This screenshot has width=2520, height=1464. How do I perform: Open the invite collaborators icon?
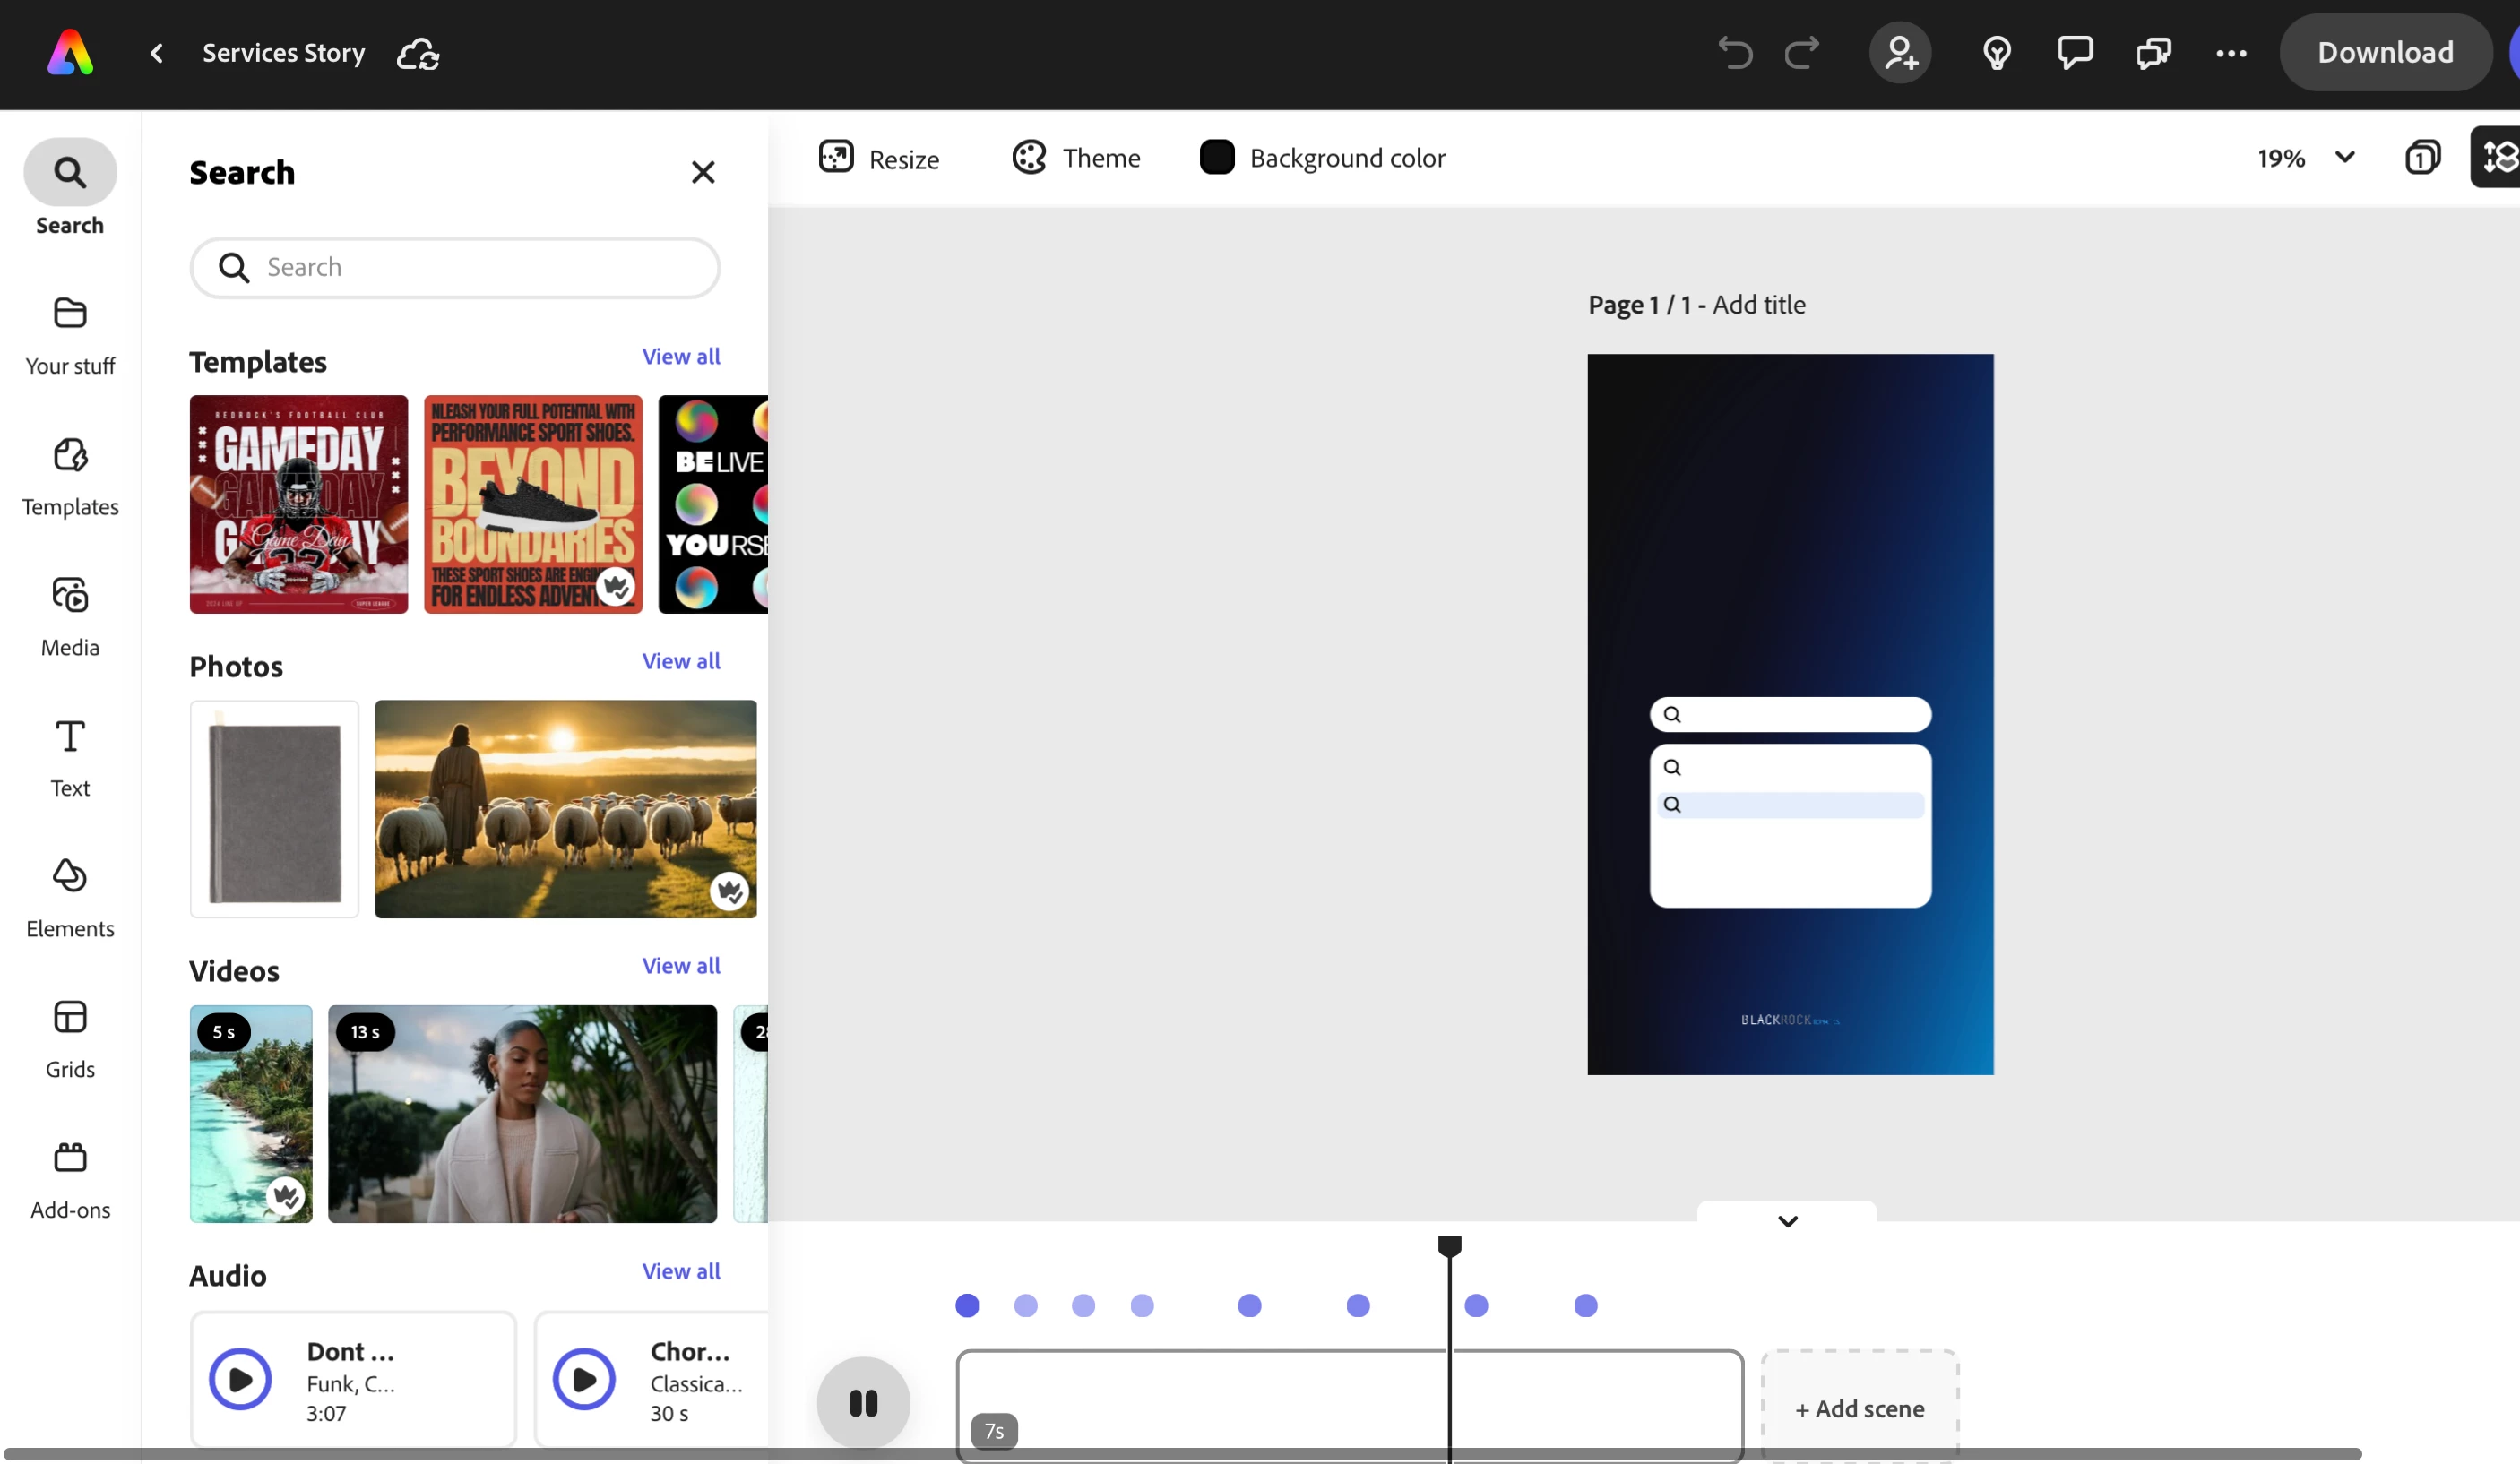[1900, 53]
